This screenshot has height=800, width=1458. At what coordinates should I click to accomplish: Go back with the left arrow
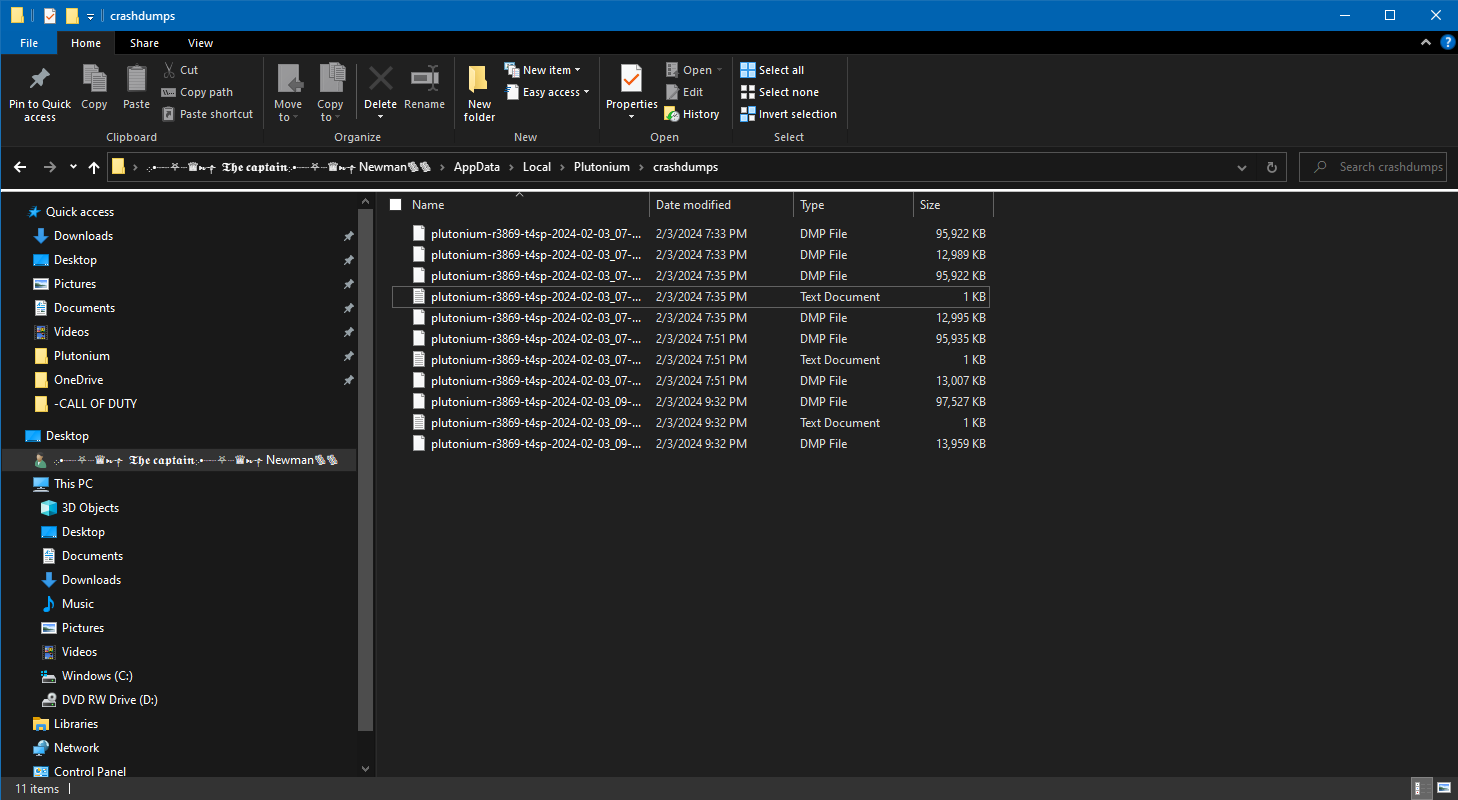click(x=20, y=167)
